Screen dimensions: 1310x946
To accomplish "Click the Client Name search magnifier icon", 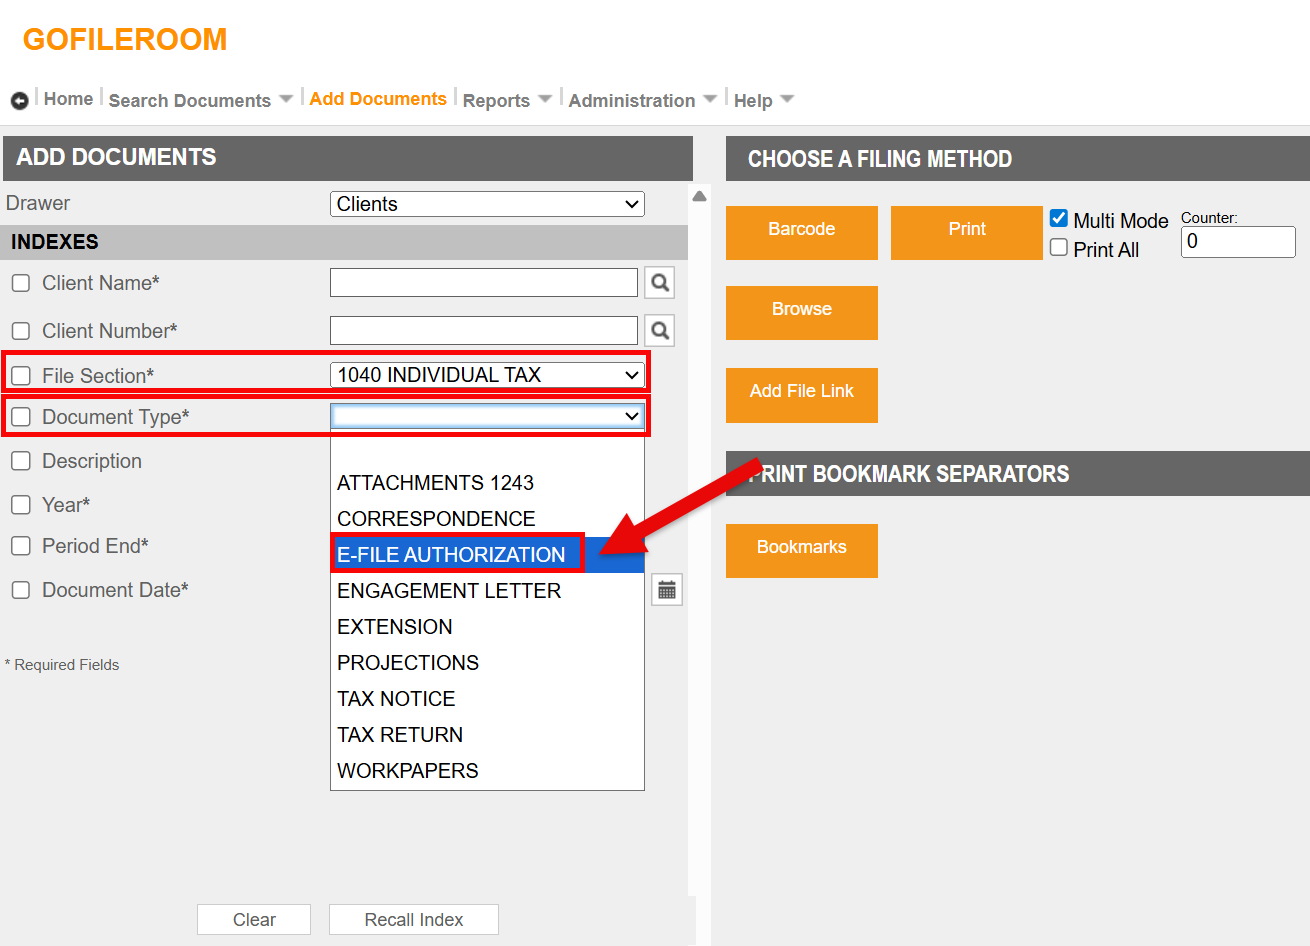I will 659,283.
